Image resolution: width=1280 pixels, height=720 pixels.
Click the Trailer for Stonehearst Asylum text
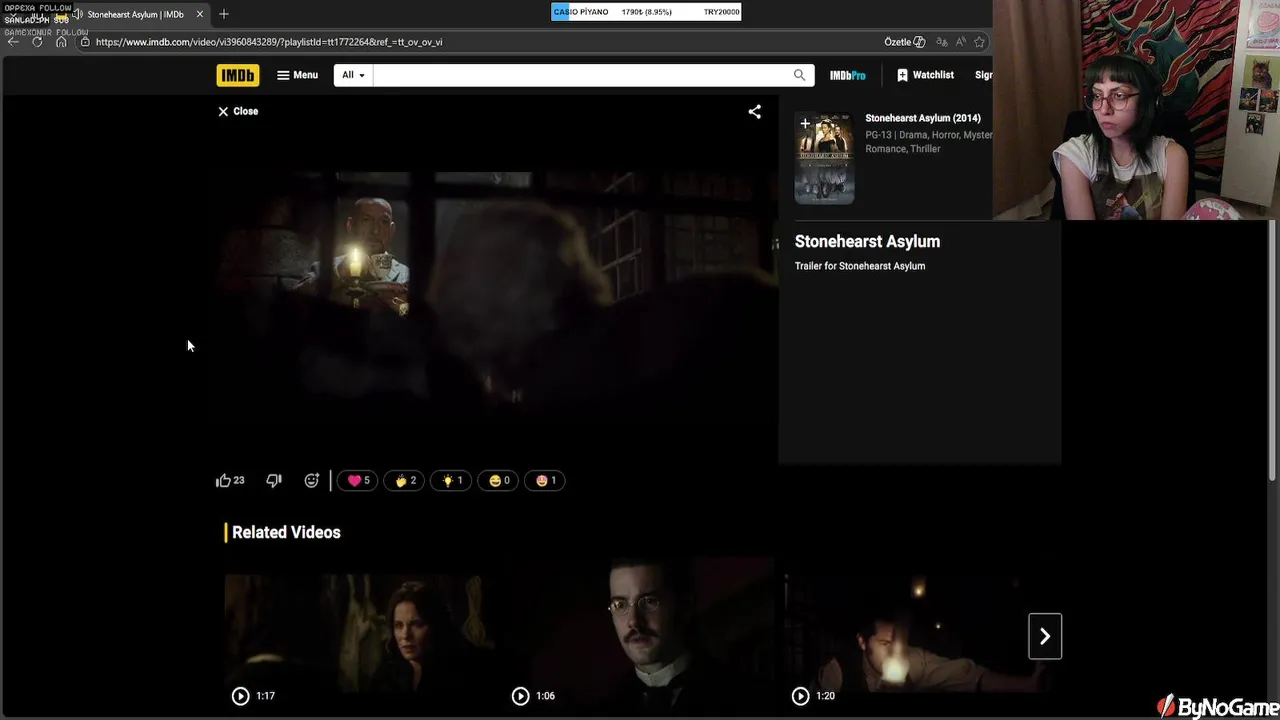coord(860,266)
